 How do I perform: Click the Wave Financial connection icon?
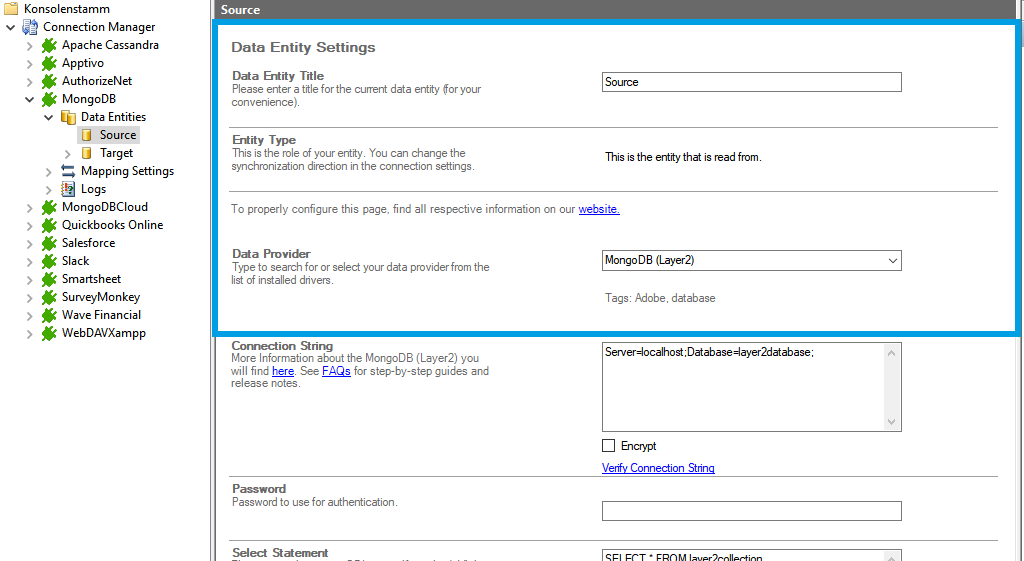point(49,315)
